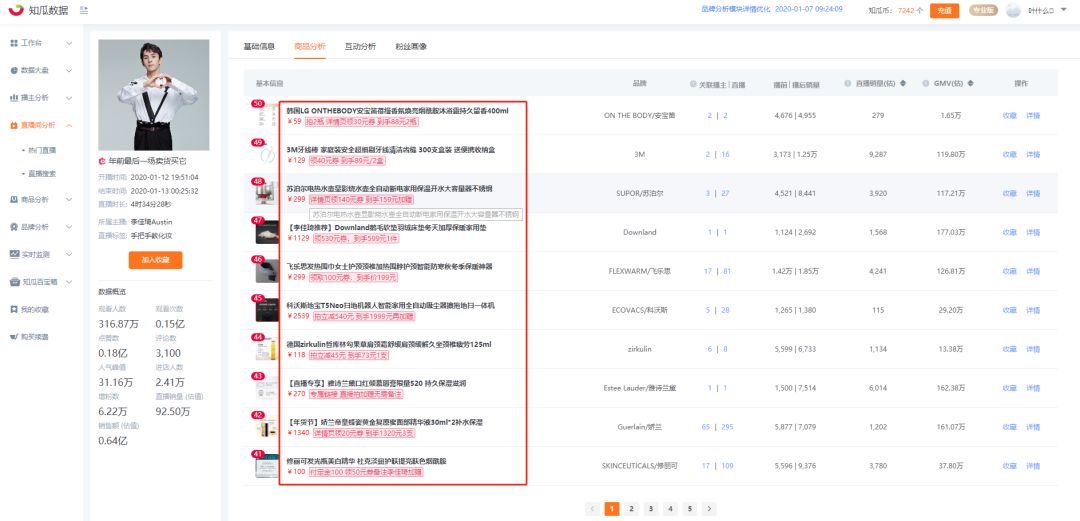
Task: Expand the 数据大盘 menu chevron
Action: click(x=69, y=70)
